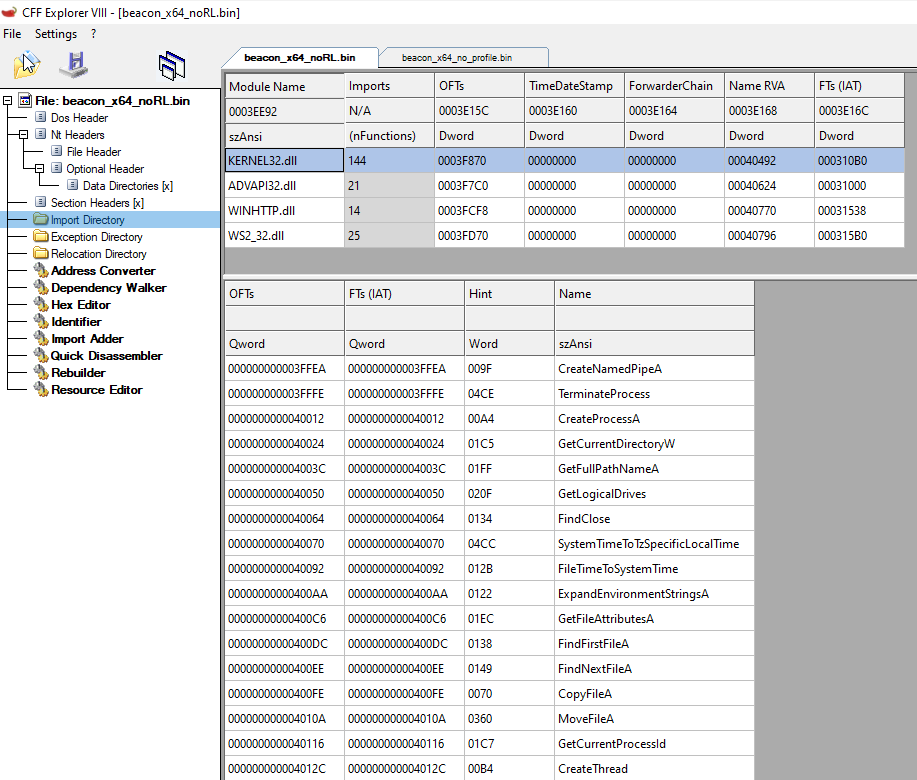Screen dimensions: 917x780
Task: Click the CreateThread import name
Action: click(x=593, y=769)
